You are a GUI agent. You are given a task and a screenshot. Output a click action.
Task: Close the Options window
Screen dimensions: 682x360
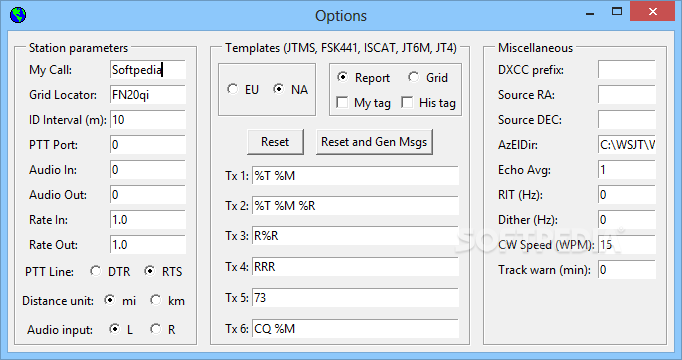(x=652, y=12)
